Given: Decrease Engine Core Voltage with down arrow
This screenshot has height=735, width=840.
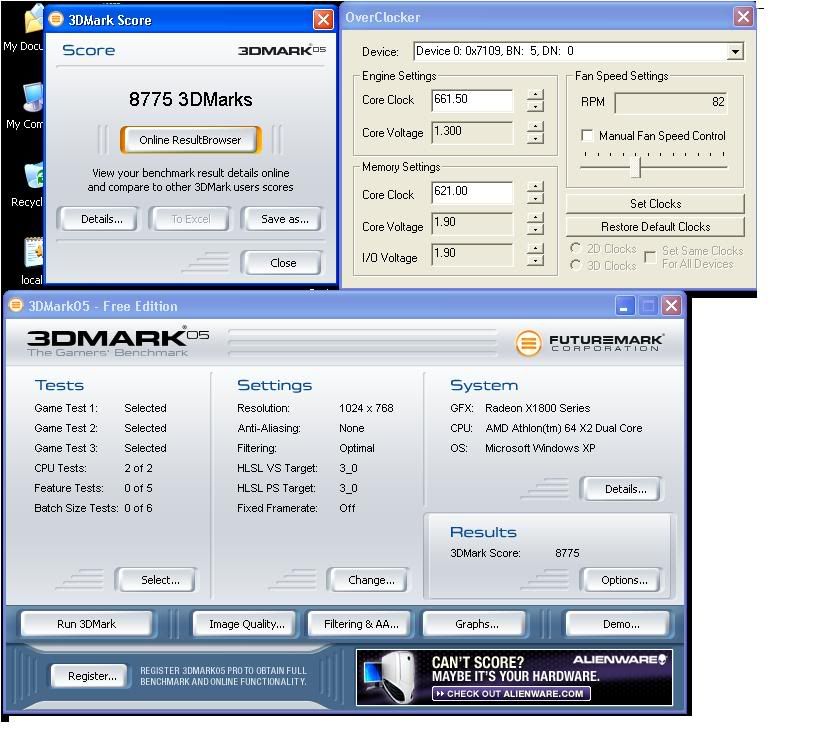Looking at the screenshot, I should (535, 138).
